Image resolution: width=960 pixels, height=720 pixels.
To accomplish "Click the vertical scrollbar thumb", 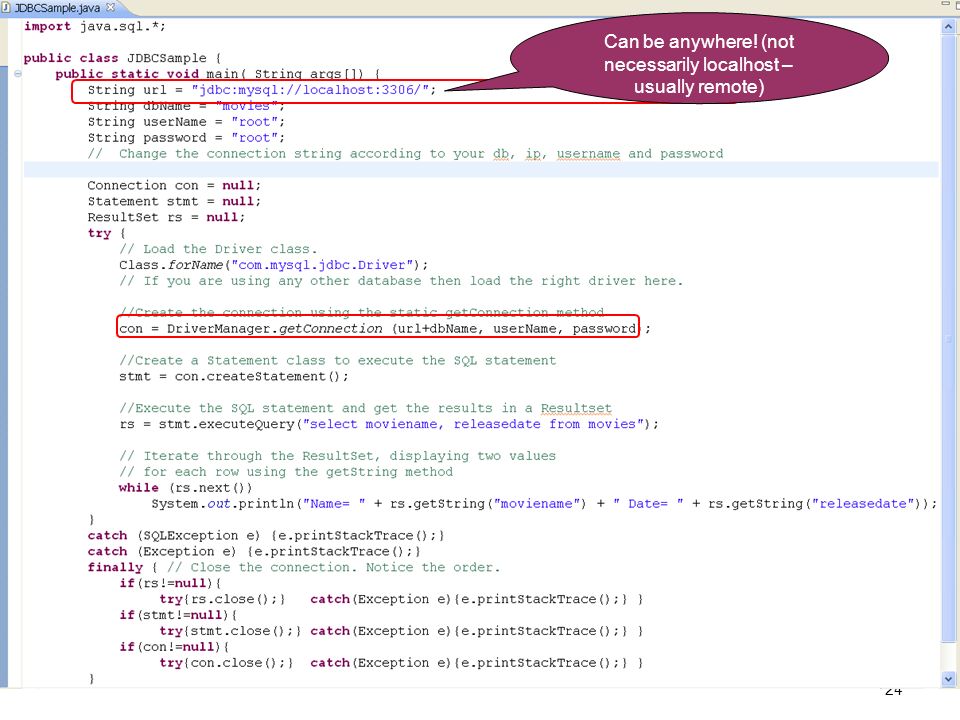I will (948, 338).
